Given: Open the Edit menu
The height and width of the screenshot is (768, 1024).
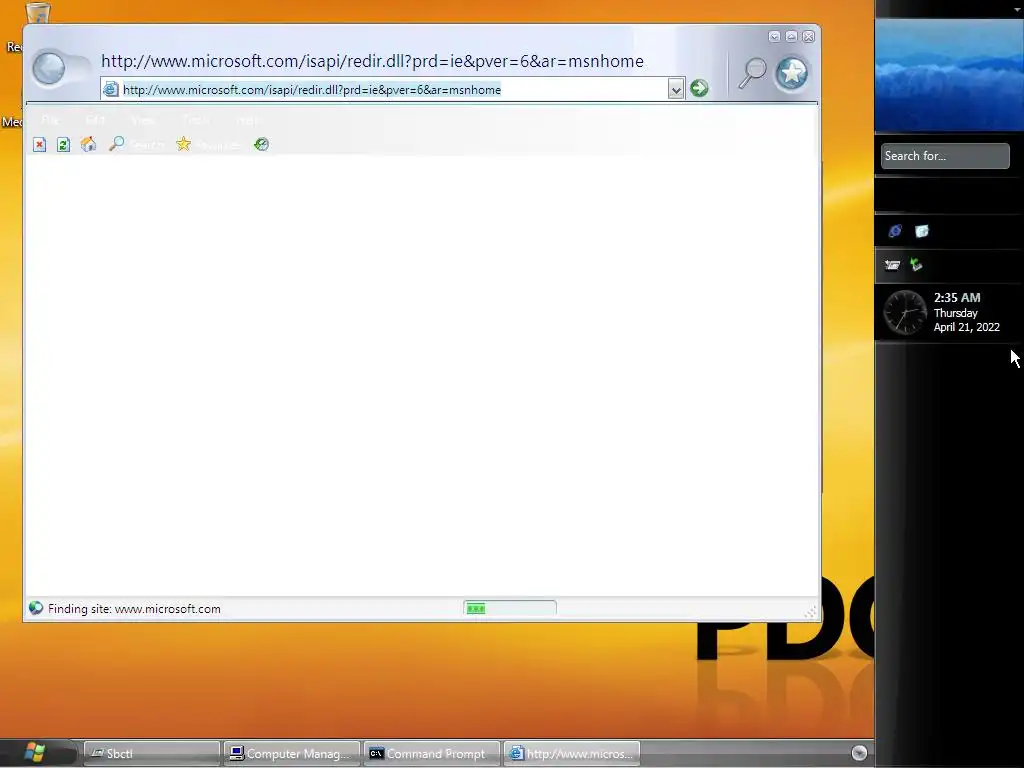Looking at the screenshot, I should coord(95,120).
